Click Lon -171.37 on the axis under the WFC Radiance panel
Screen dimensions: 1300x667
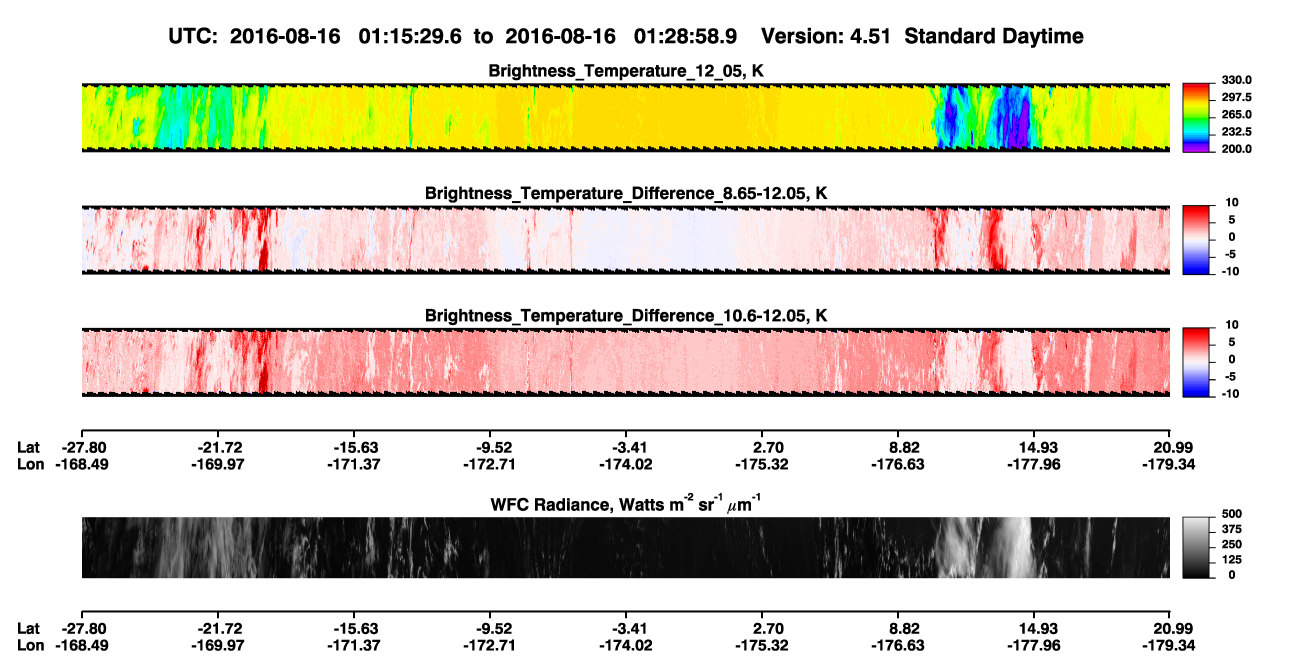[x=353, y=645]
